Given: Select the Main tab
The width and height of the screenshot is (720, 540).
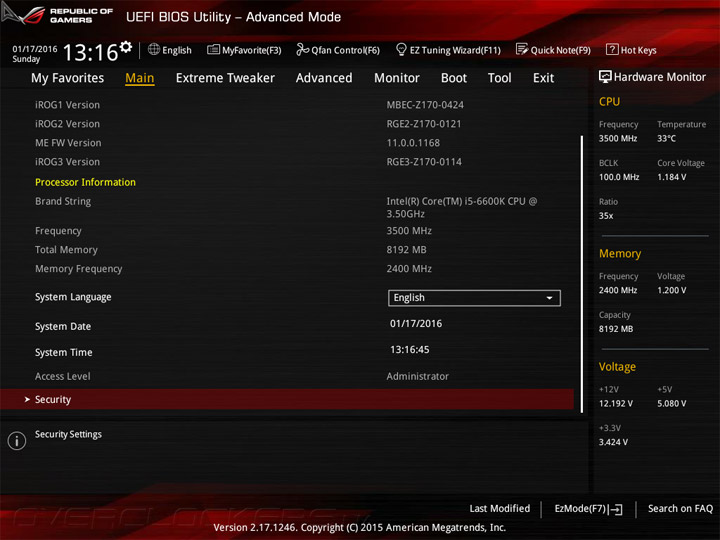Looking at the screenshot, I should (140, 78).
